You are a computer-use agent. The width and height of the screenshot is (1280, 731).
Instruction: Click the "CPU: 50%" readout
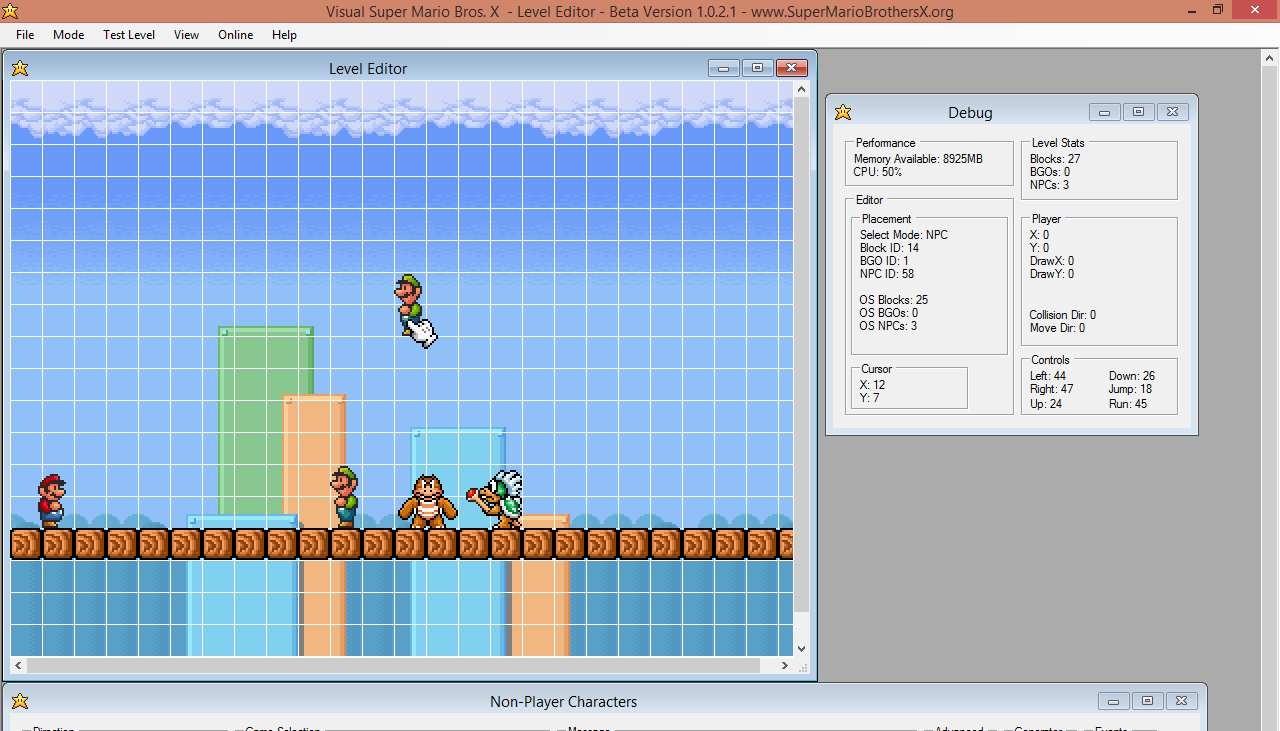point(878,172)
